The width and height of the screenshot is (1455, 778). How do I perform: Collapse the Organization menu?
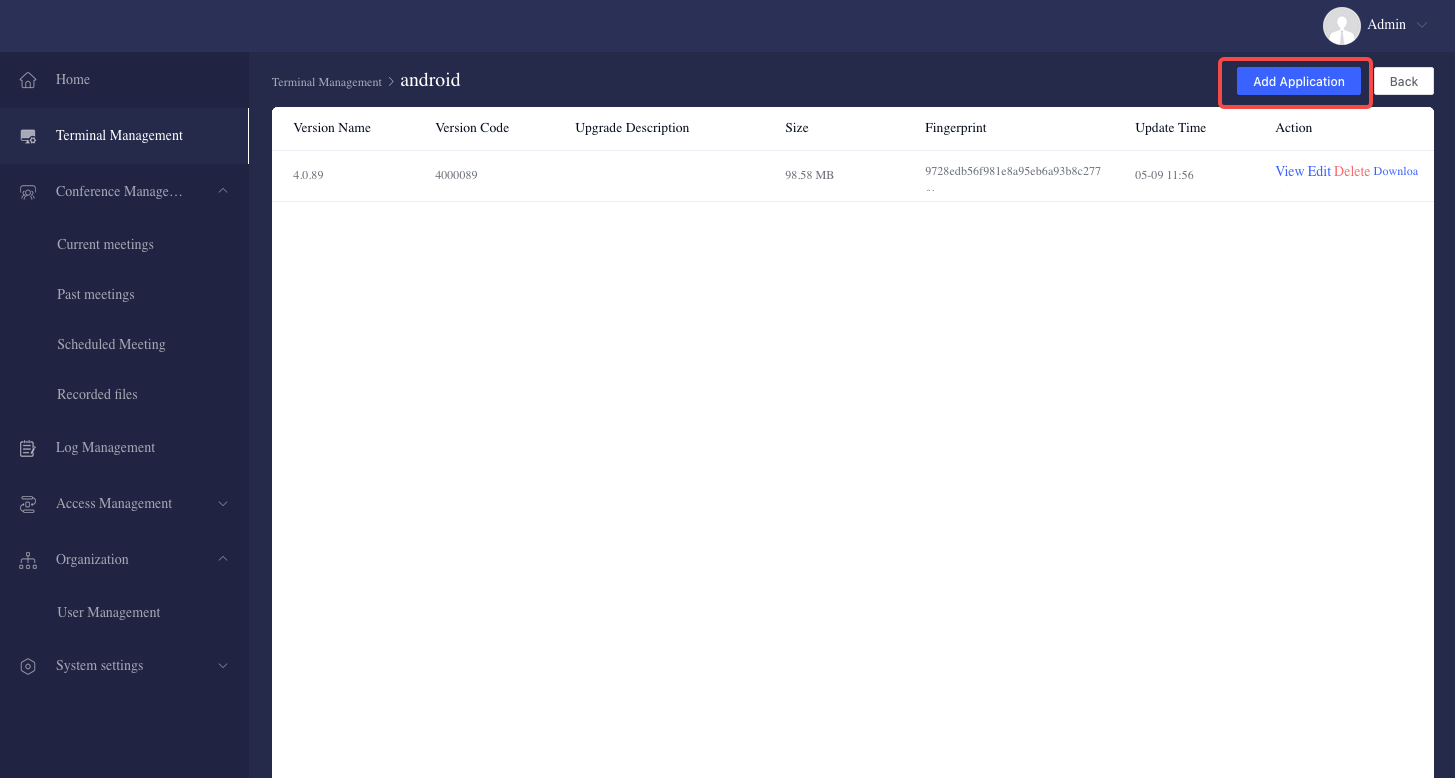222,559
